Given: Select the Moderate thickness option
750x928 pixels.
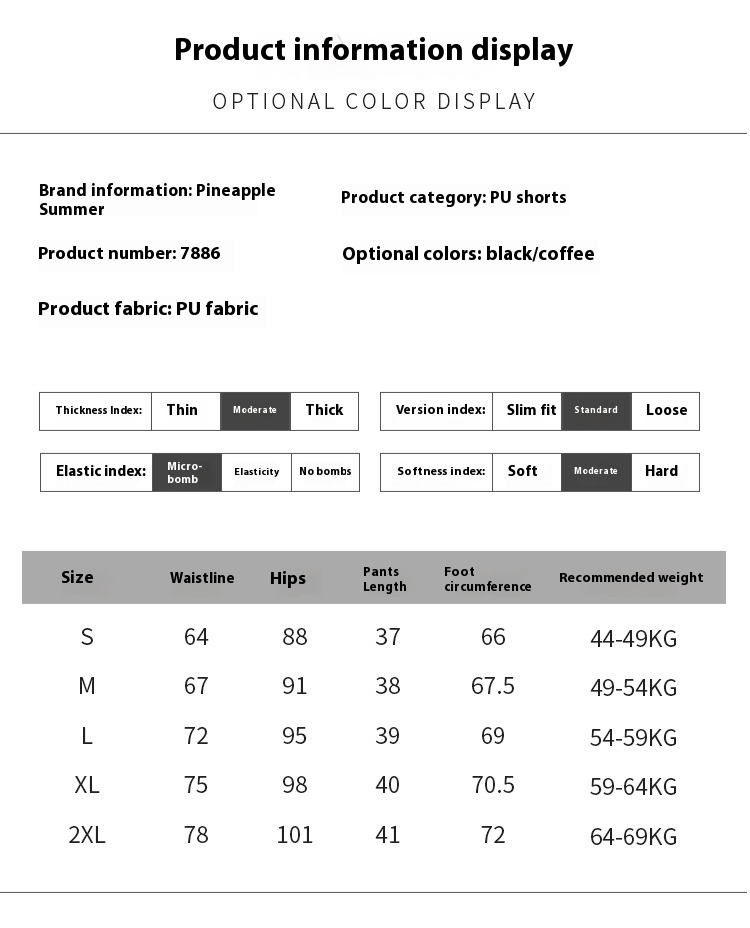Looking at the screenshot, I should pyautogui.click(x=255, y=411).
